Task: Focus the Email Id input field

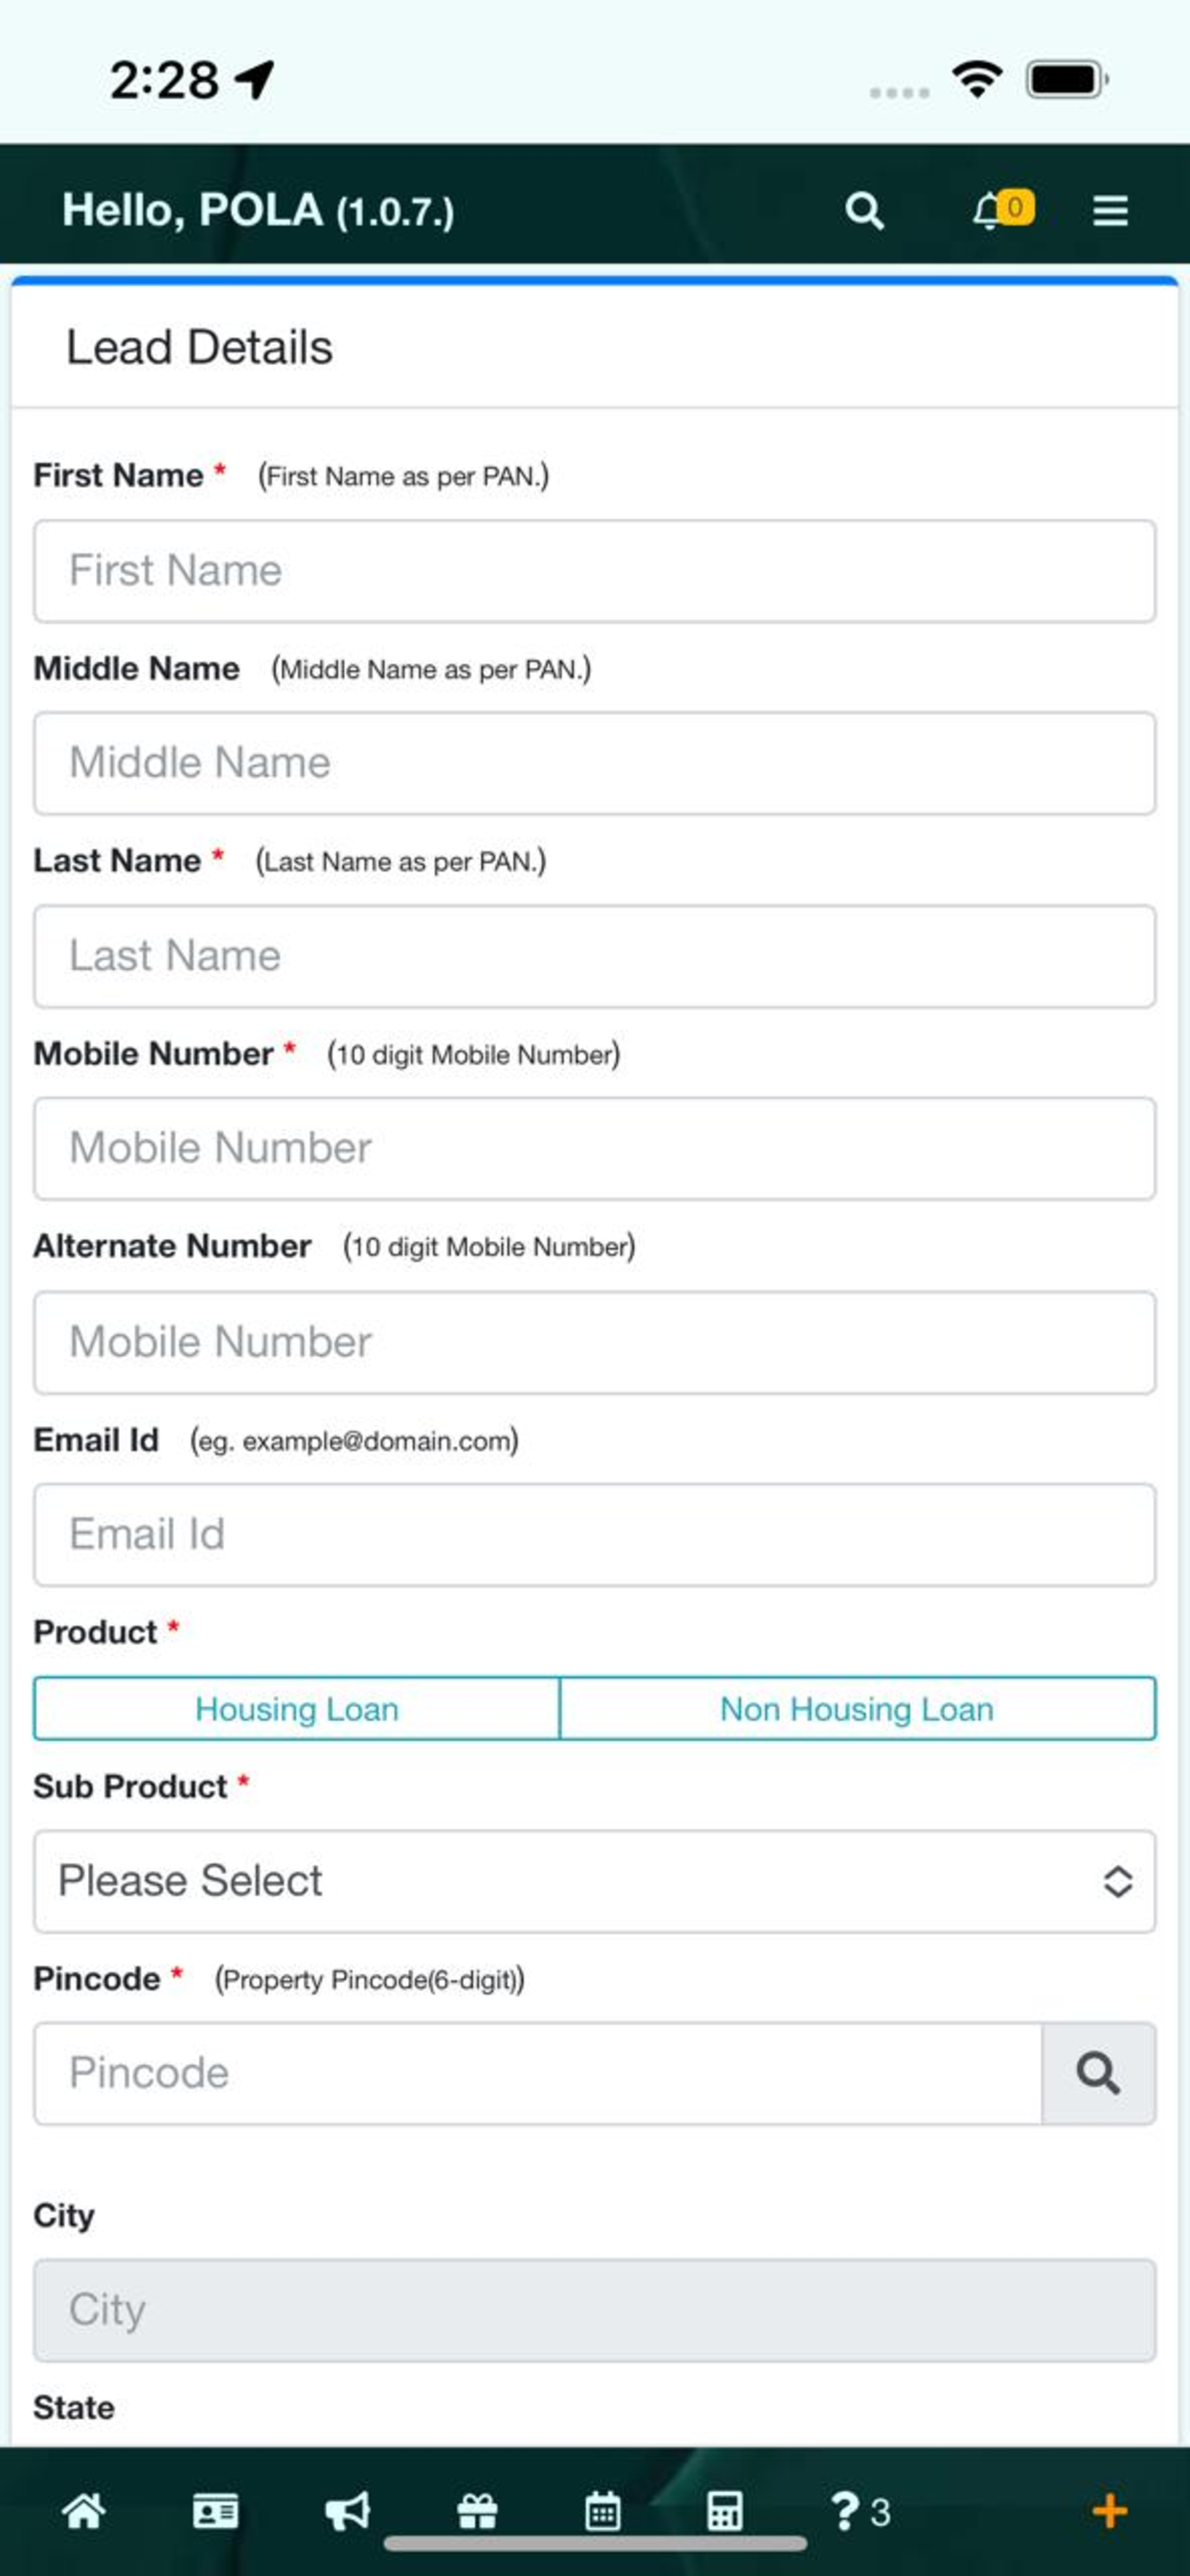Action: coord(595,1535)
